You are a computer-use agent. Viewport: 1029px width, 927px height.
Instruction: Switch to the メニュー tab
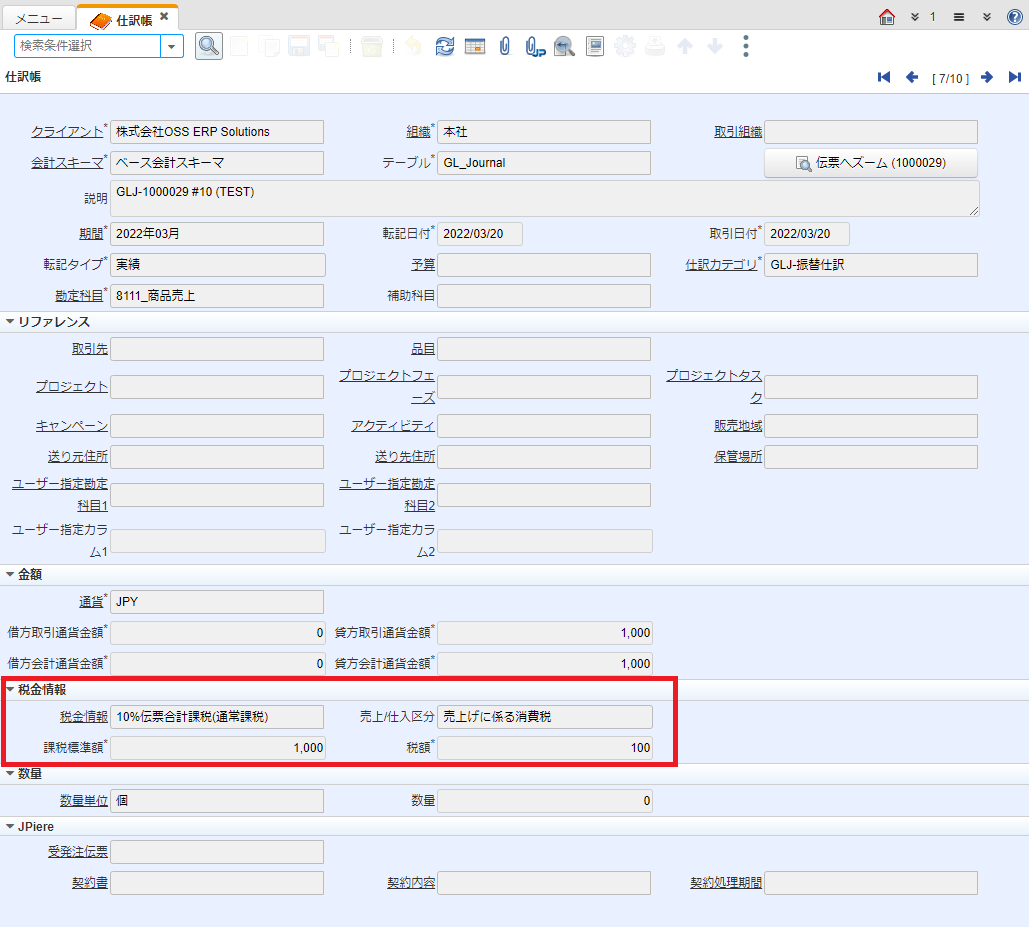point(39,19)
